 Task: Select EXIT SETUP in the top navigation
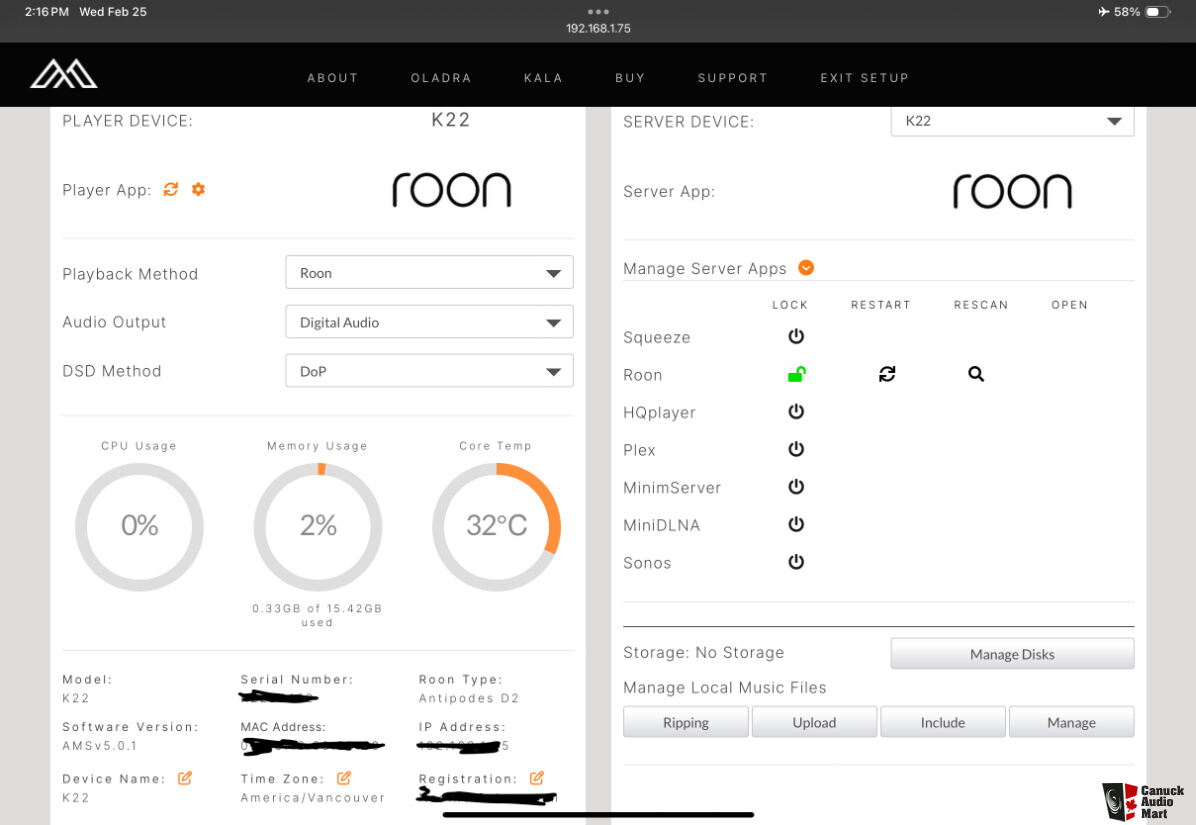coord(864,78)
